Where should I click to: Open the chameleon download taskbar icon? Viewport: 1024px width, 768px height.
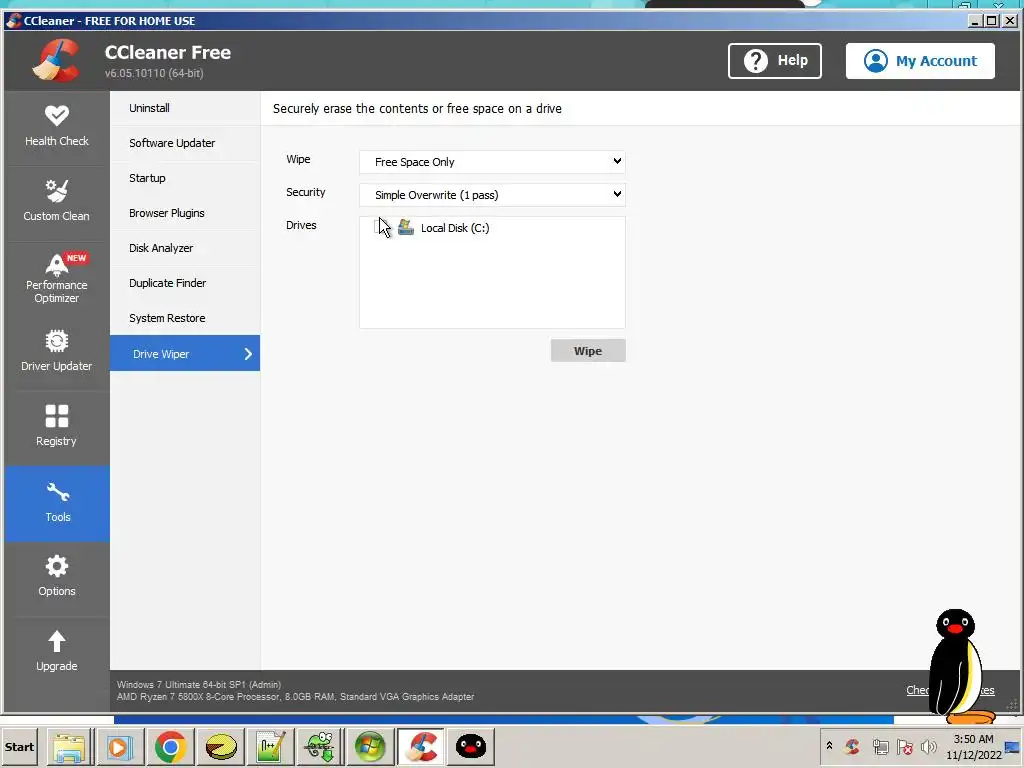coord(320,746)
